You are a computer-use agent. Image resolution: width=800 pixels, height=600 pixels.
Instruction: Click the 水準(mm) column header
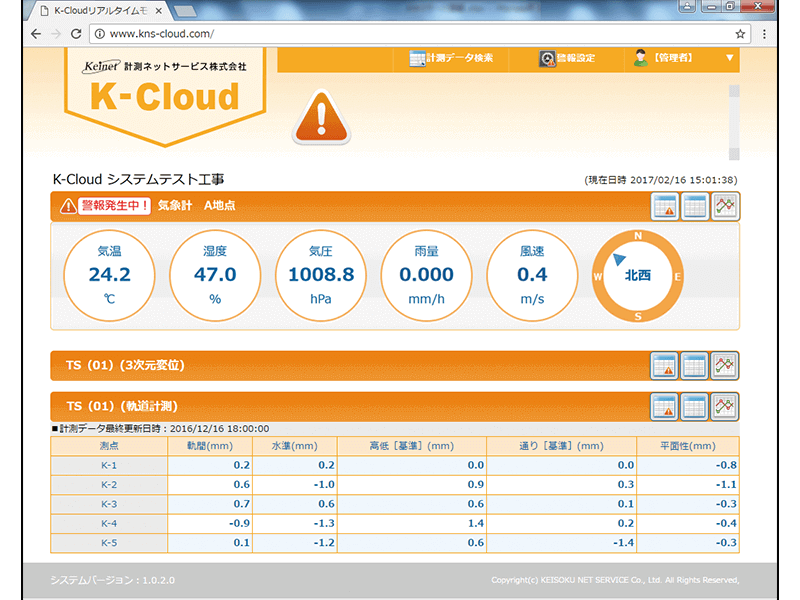click(x=294, y=446)
